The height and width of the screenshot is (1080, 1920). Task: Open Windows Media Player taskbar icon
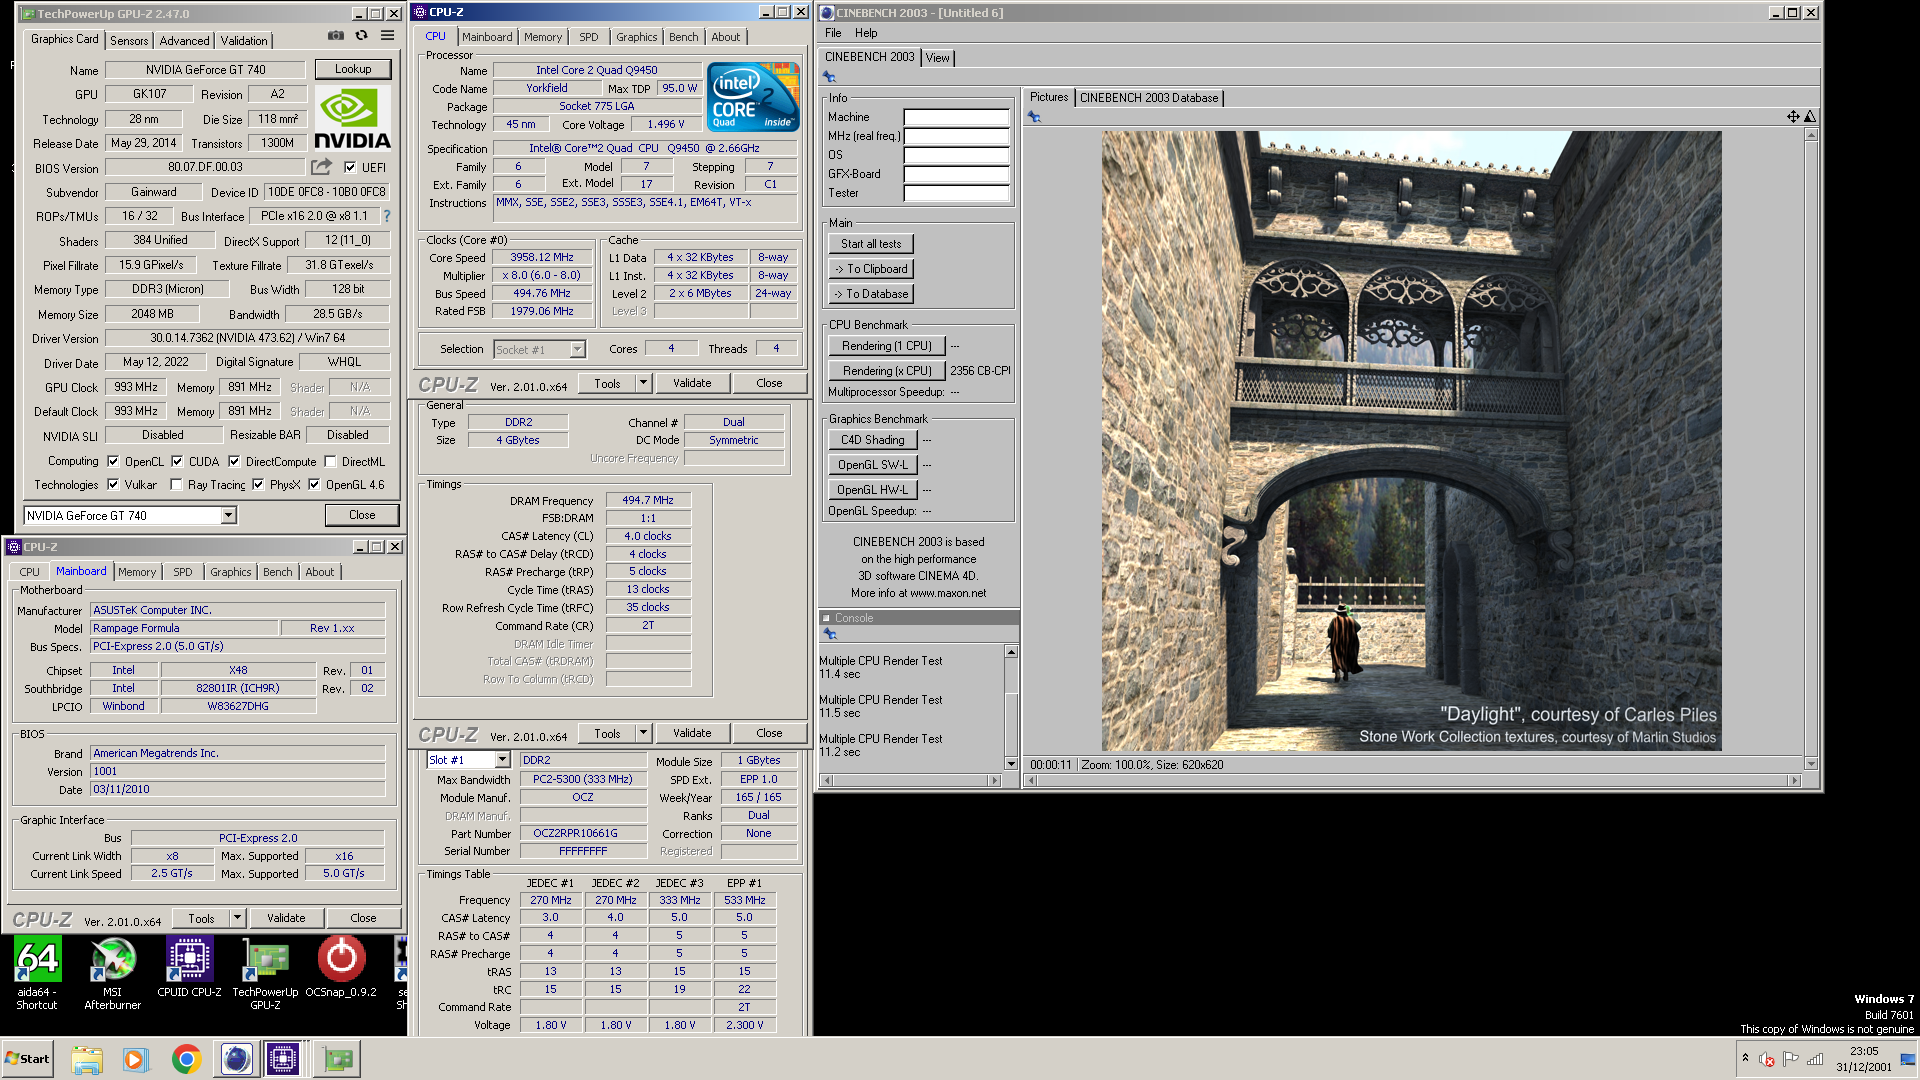135,1059
